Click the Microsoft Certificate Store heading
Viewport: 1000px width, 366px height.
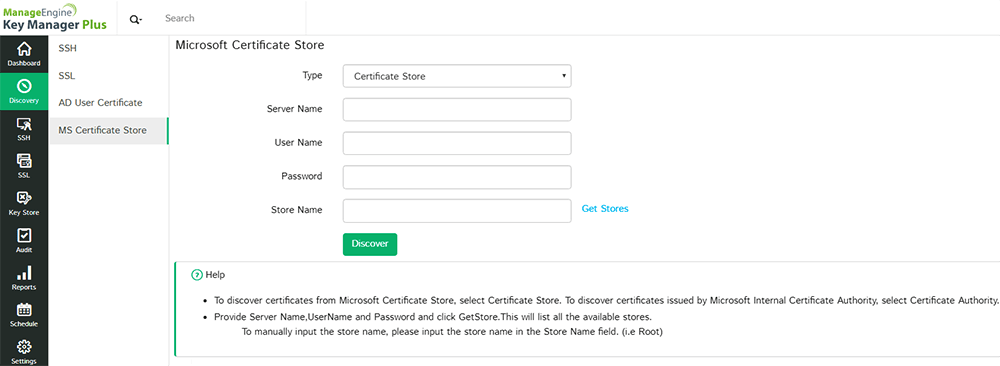250,45
